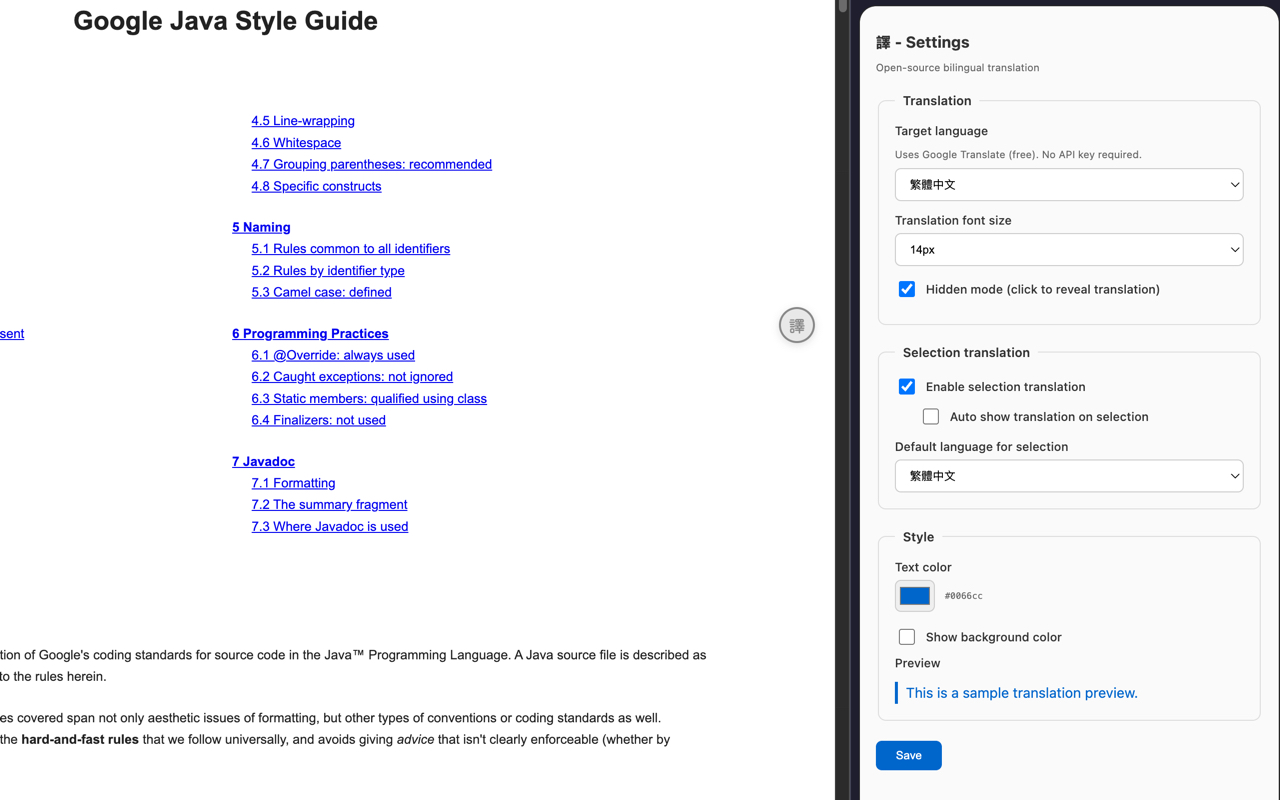The image size is (1280, 800).
Task: Open the Target language dropdown
Action: coord(1068,185)
